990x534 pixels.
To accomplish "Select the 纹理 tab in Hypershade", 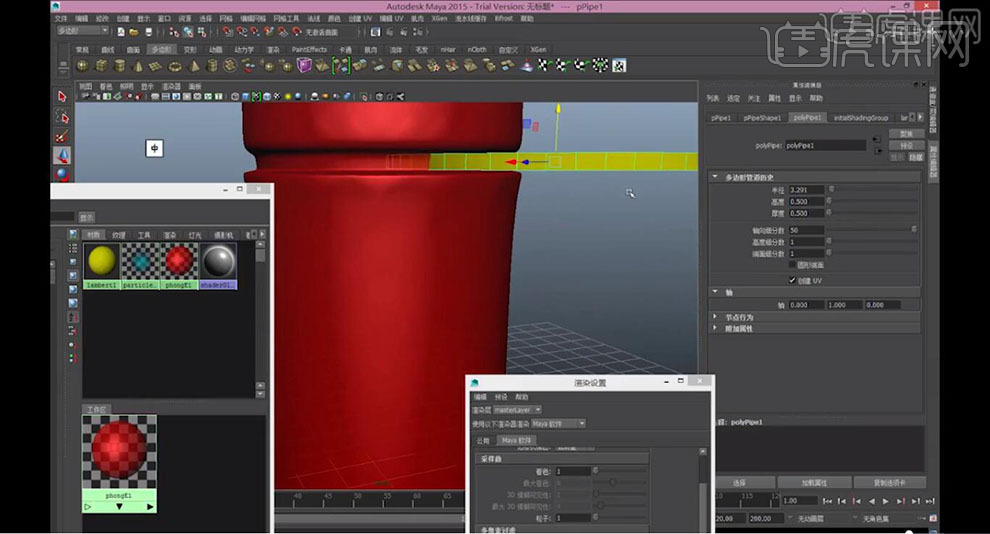I will tap(119, 235).
